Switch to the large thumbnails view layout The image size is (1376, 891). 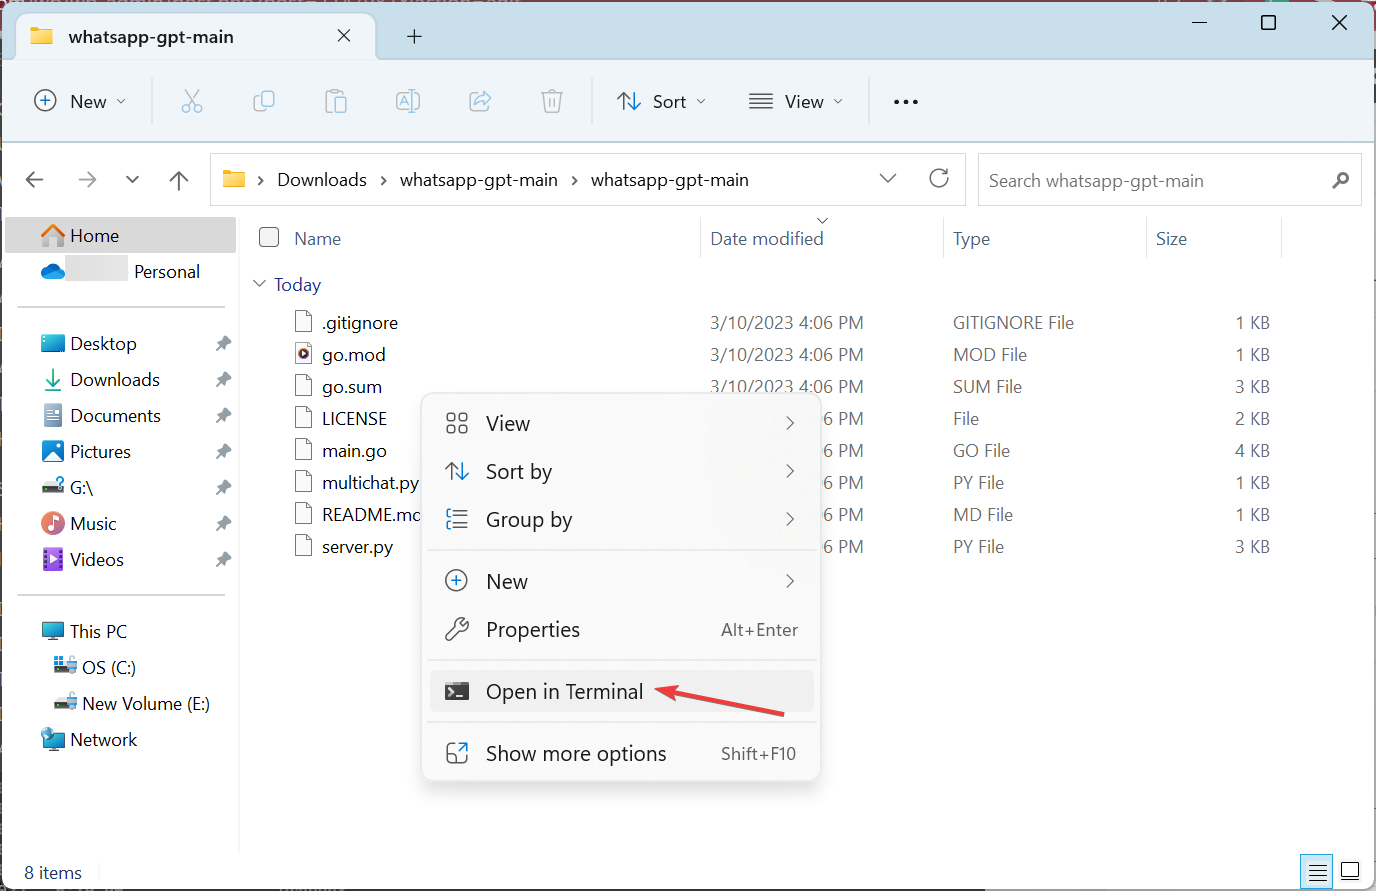tap(1350, 871)
